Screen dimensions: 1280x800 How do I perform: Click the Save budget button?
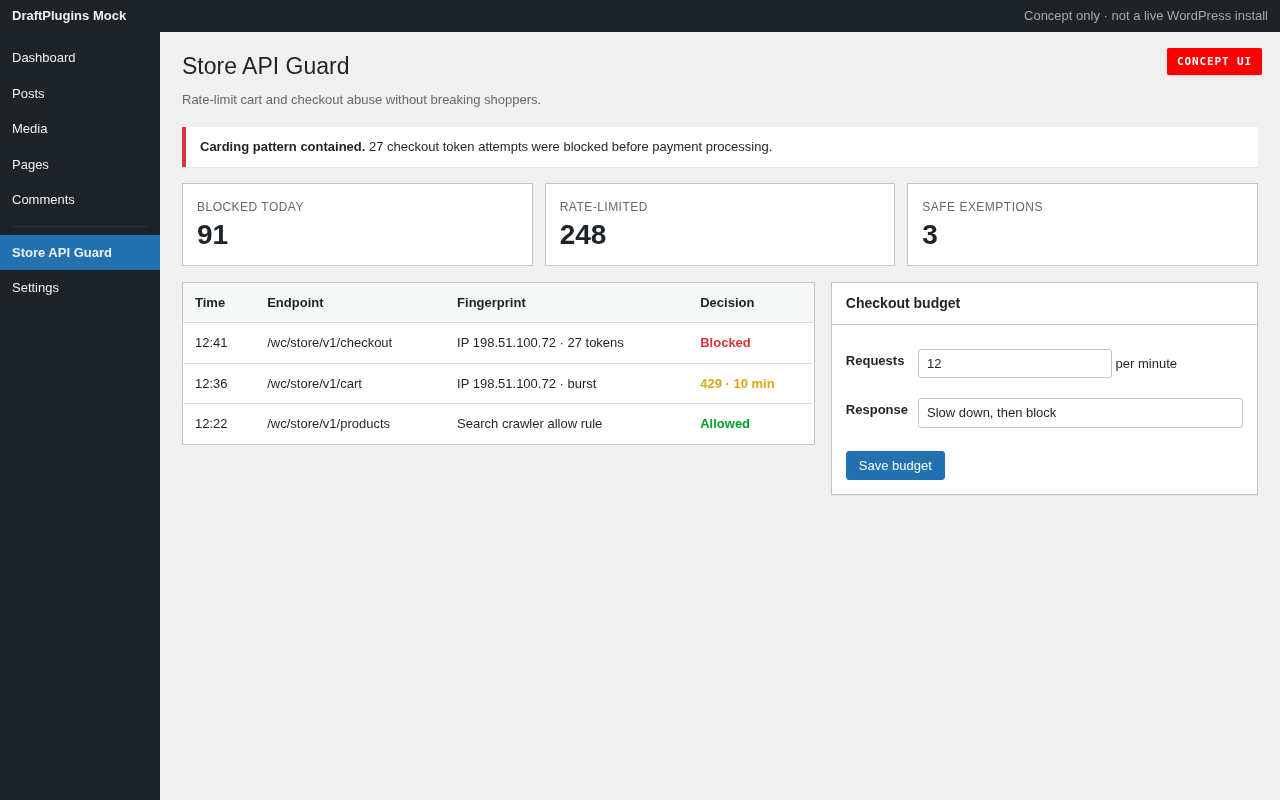point(895,465)
